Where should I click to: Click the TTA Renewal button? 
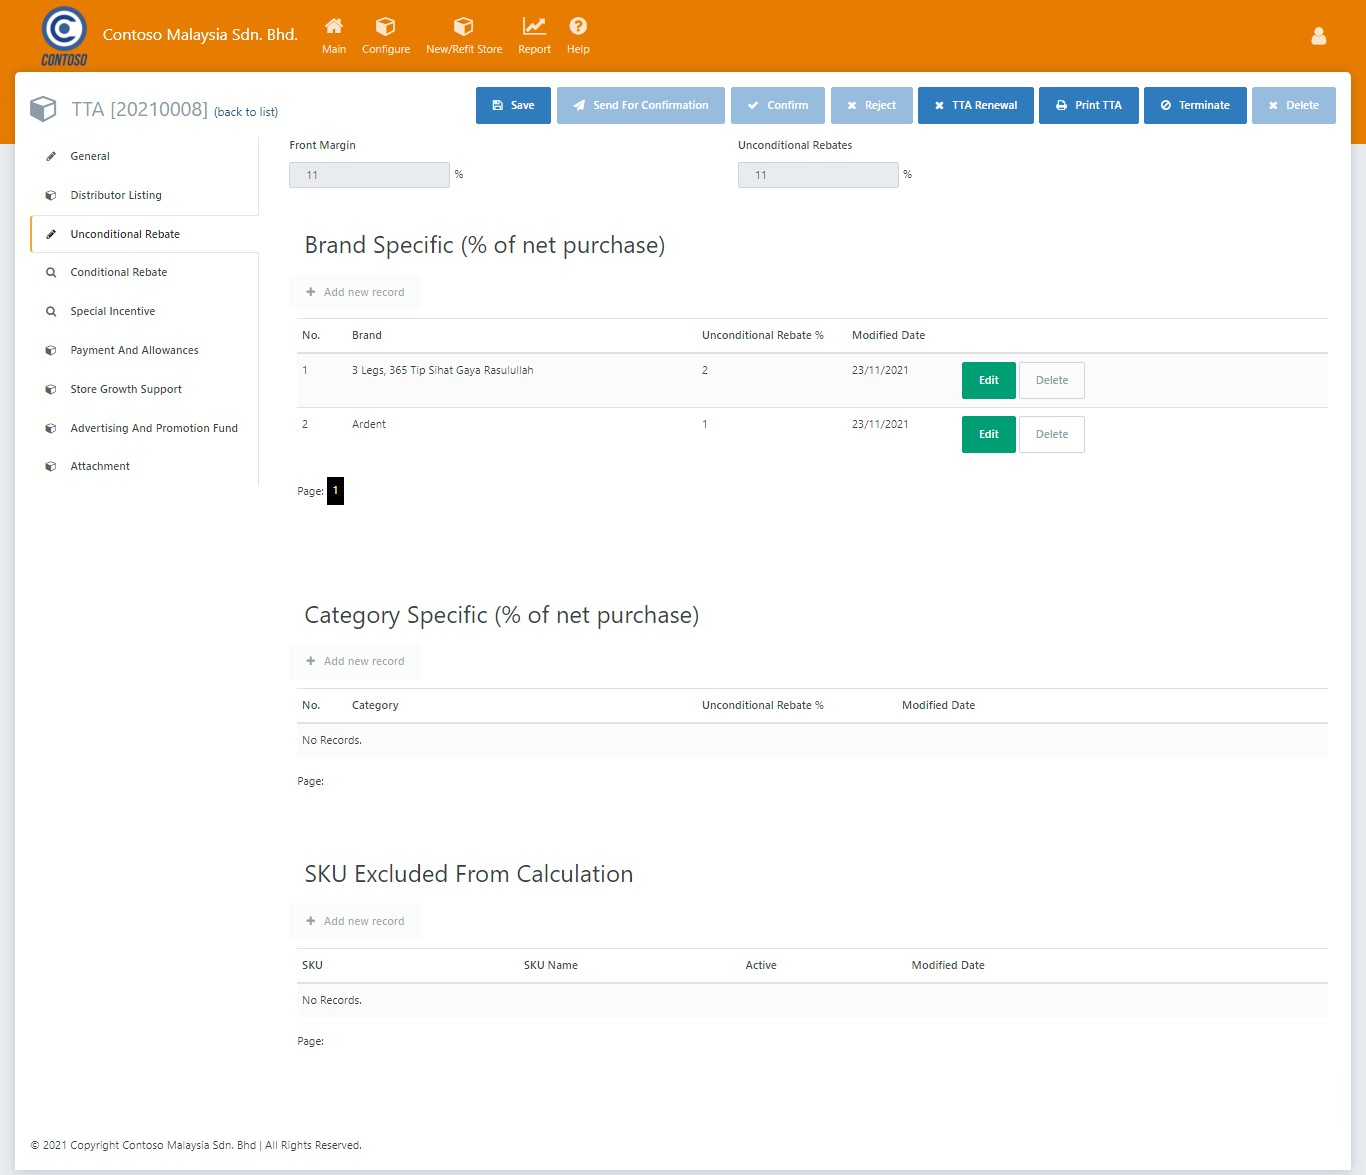(x=975, y=105)
